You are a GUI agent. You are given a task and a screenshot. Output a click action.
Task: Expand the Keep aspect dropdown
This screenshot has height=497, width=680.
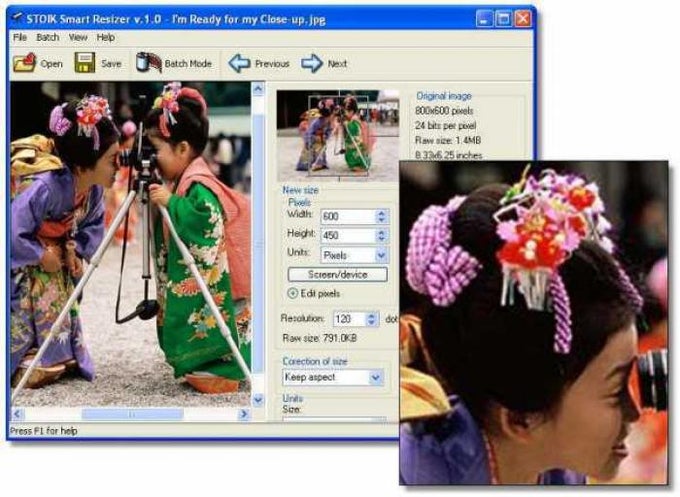[x=333, y=377]
